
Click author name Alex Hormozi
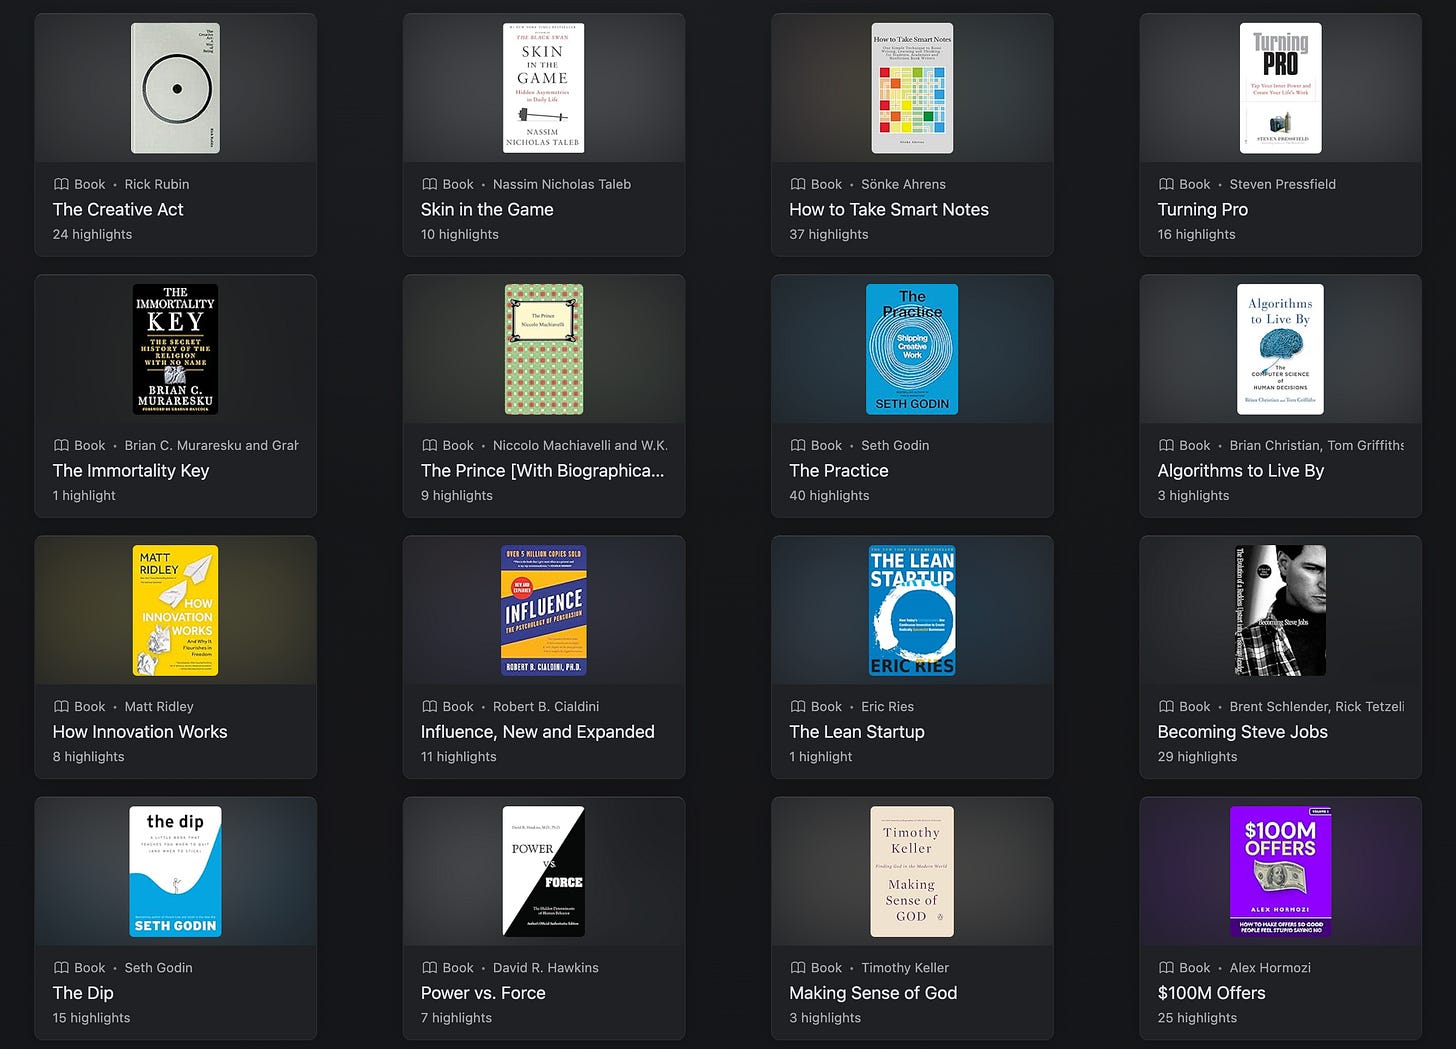pyautogui.click(x=1270, y=967)
